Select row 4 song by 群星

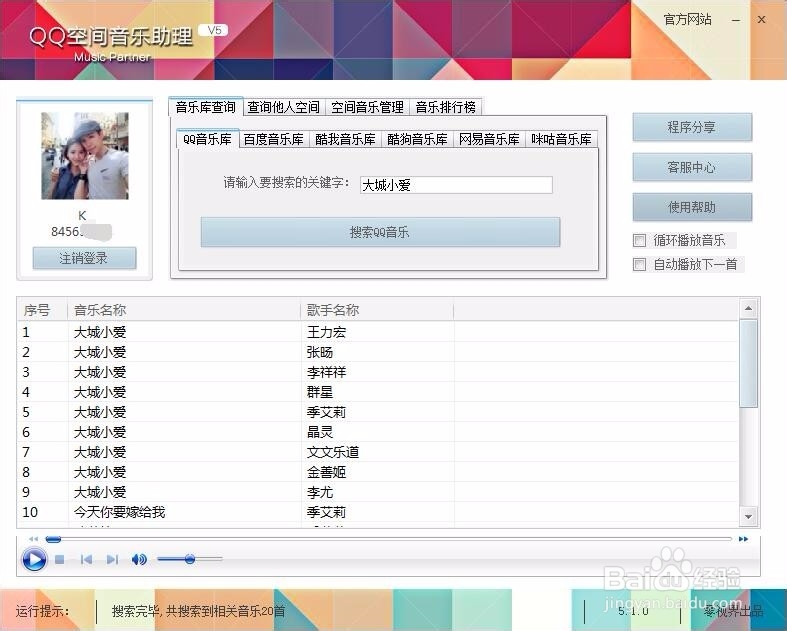378,392
